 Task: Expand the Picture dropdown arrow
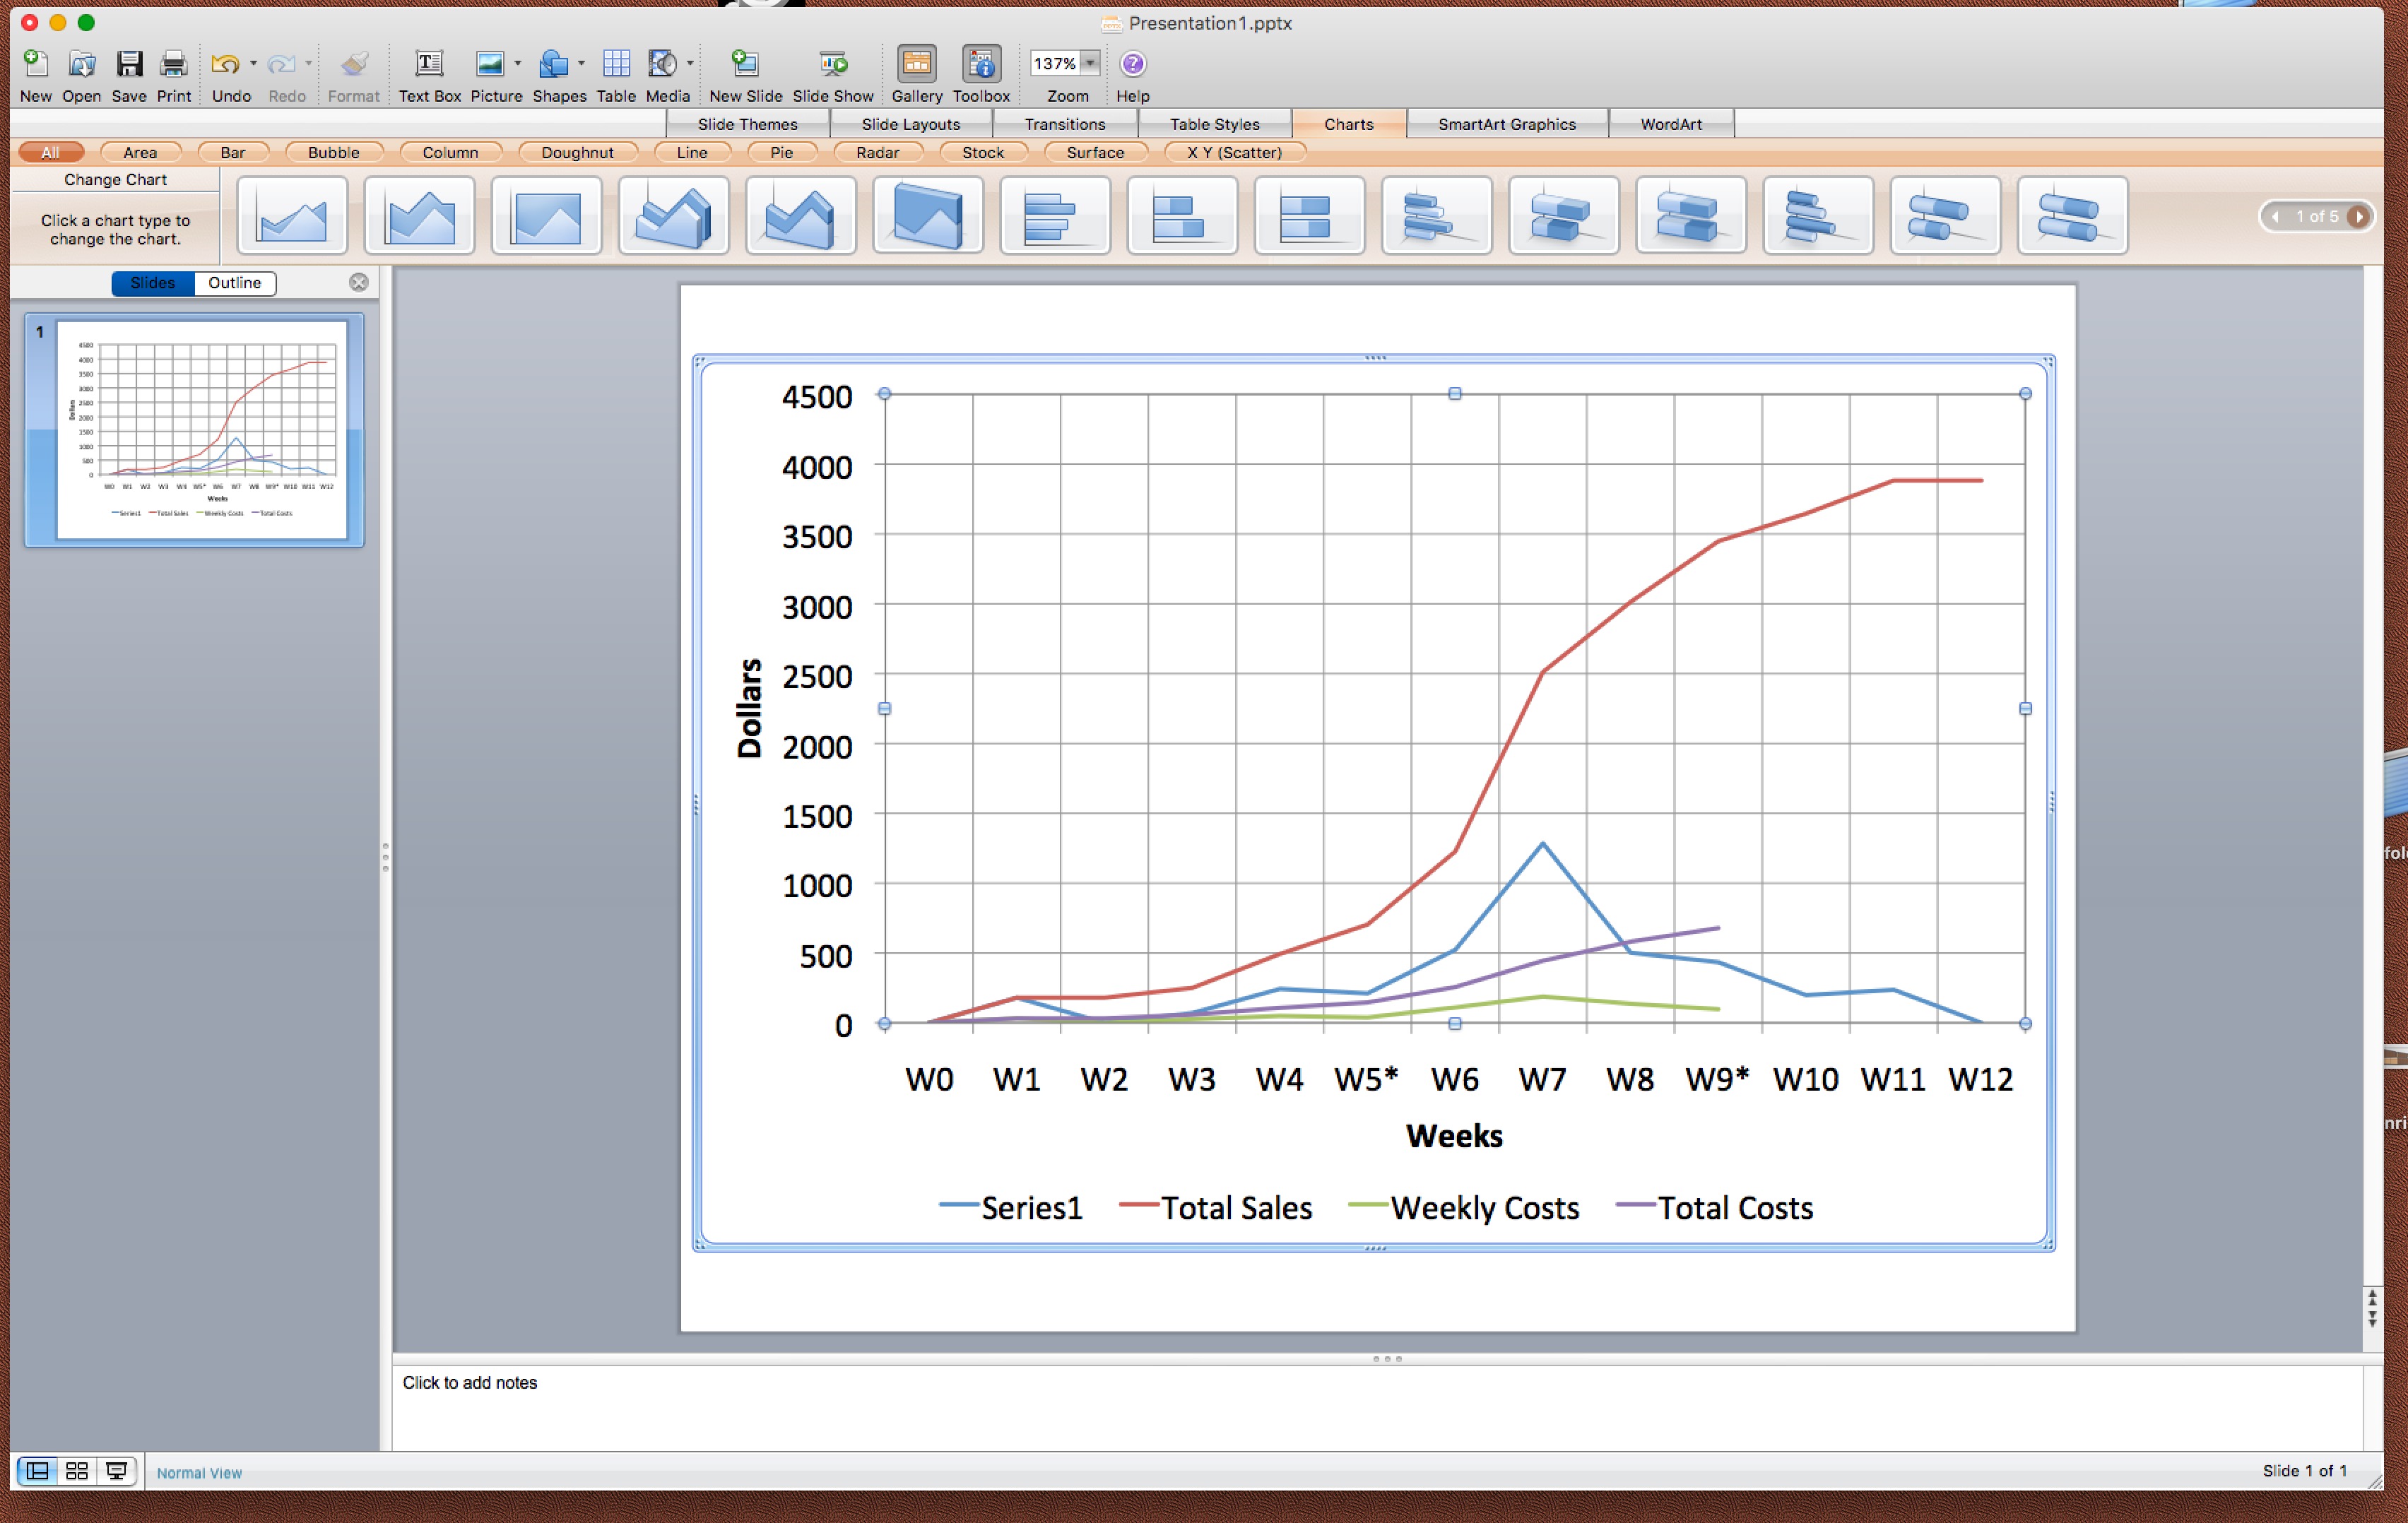(518, 64)
